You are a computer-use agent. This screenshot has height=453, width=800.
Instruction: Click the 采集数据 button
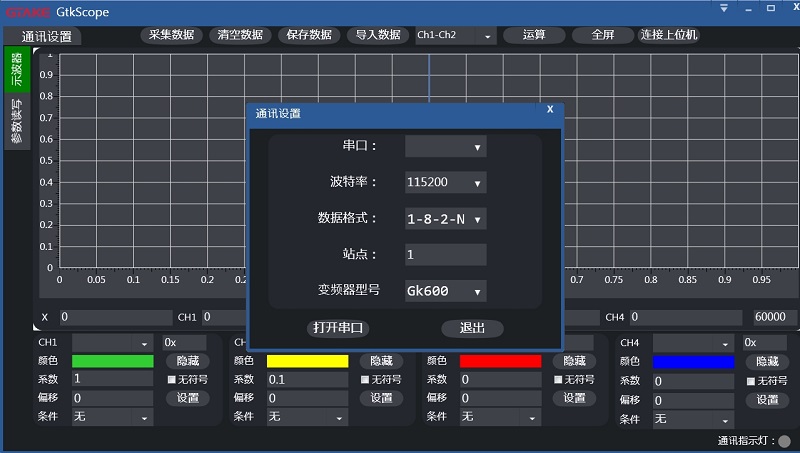(x=171, y=35)
